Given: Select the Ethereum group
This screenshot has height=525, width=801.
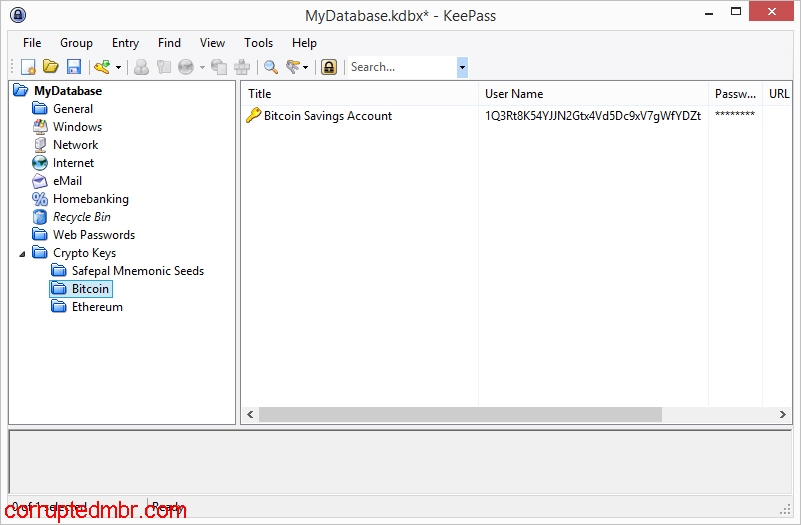Looking at the screenshot, I should [97, 307].
